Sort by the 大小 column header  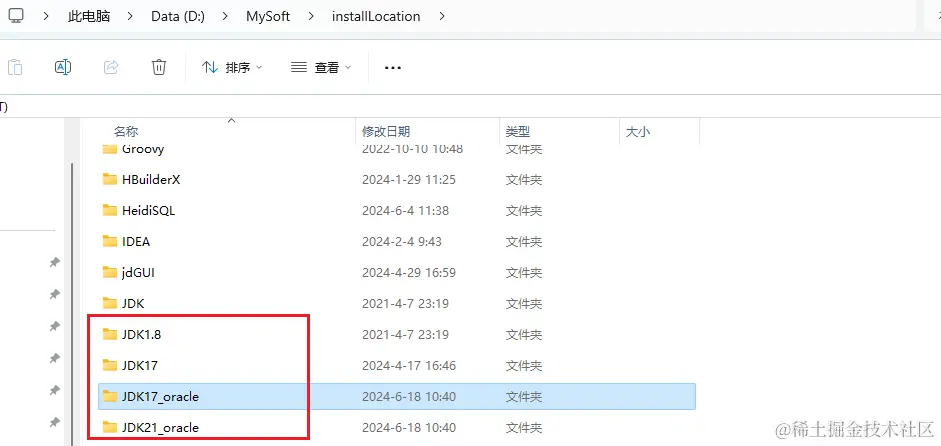637,131
